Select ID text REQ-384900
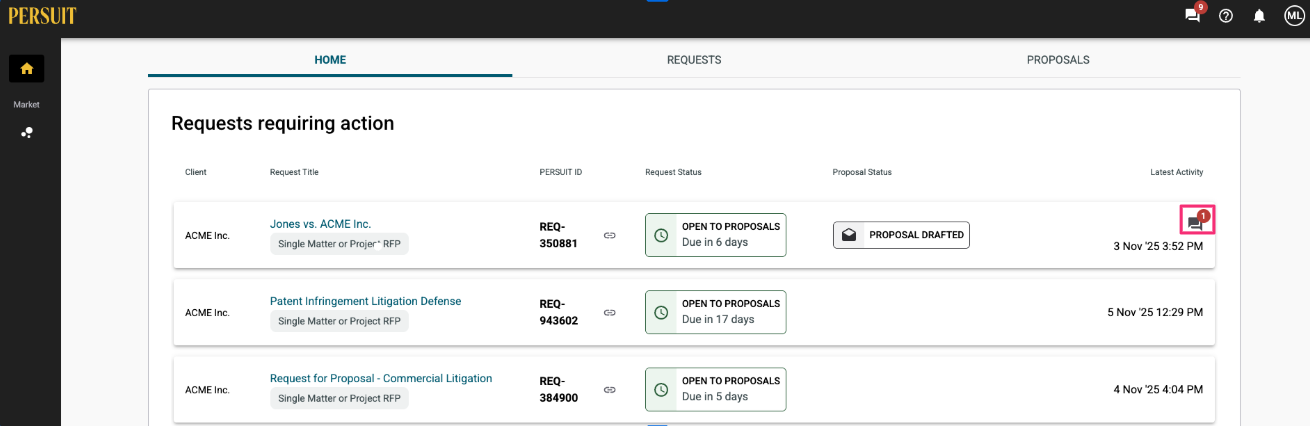This screenshot has width=1310, height=426. tap(559, 389)
